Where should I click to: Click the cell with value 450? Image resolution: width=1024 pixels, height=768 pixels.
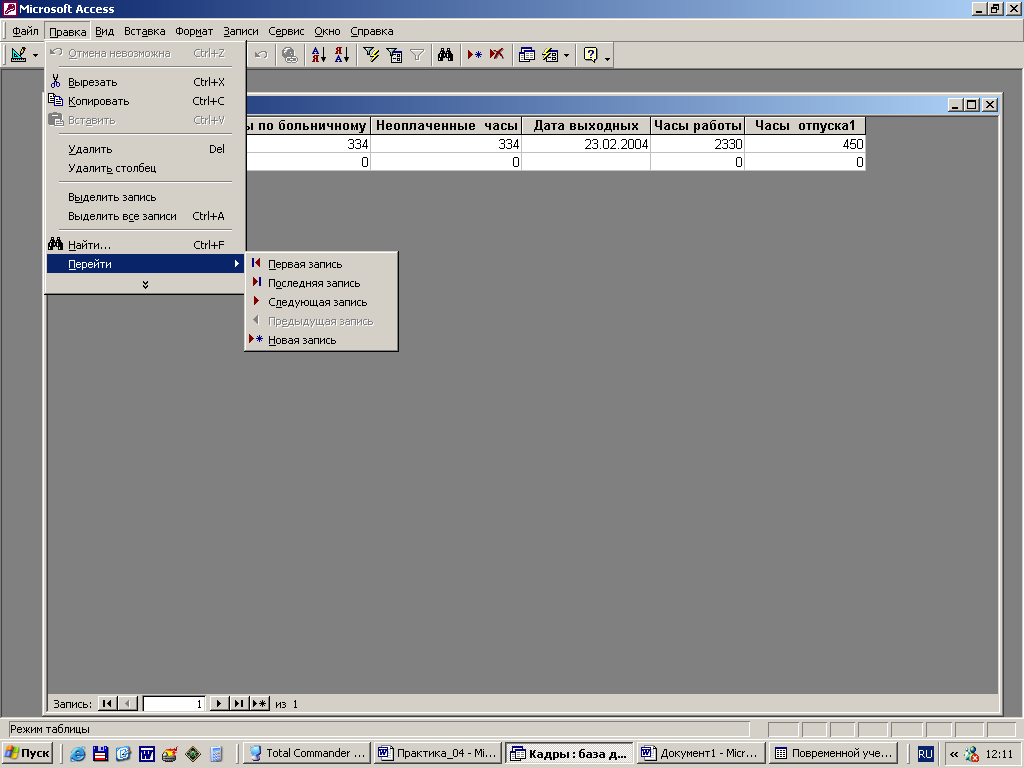pos(805,144)
